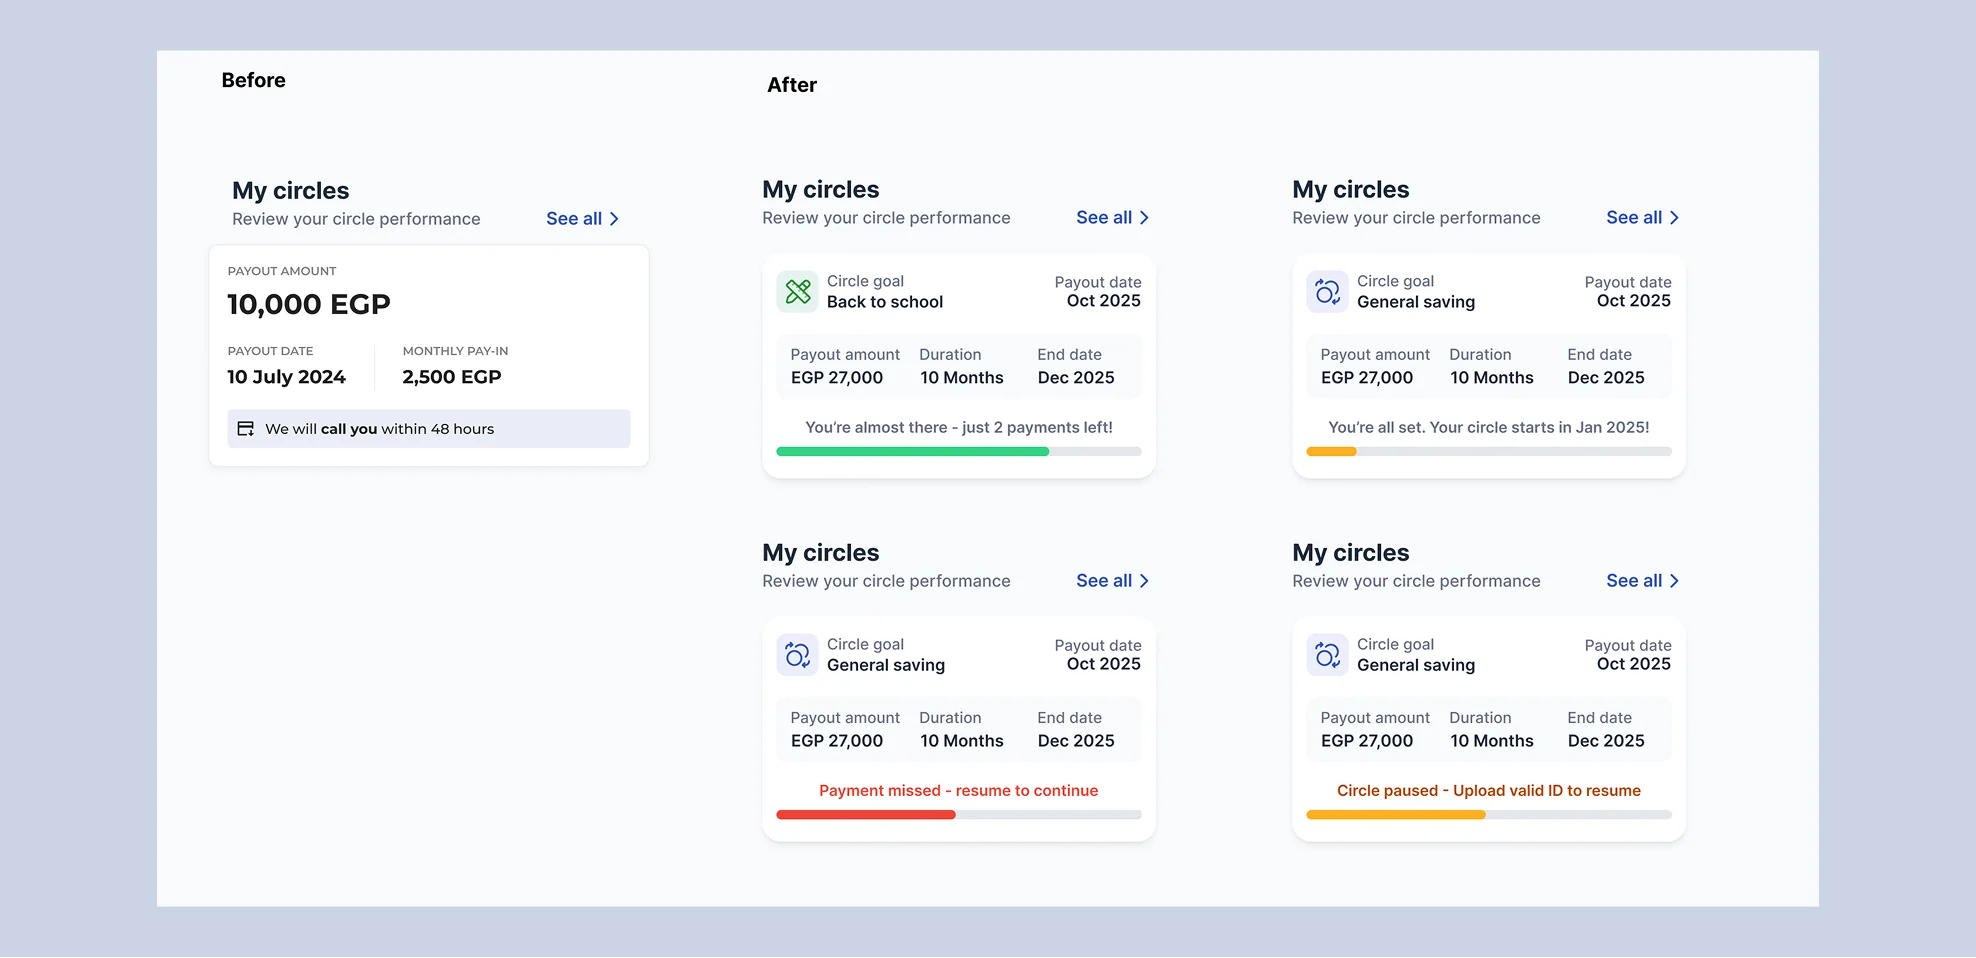Screen dimensions: 1976x958
Task: Click the 'Back to school' circle goal text
Action: tap(885, 302)
